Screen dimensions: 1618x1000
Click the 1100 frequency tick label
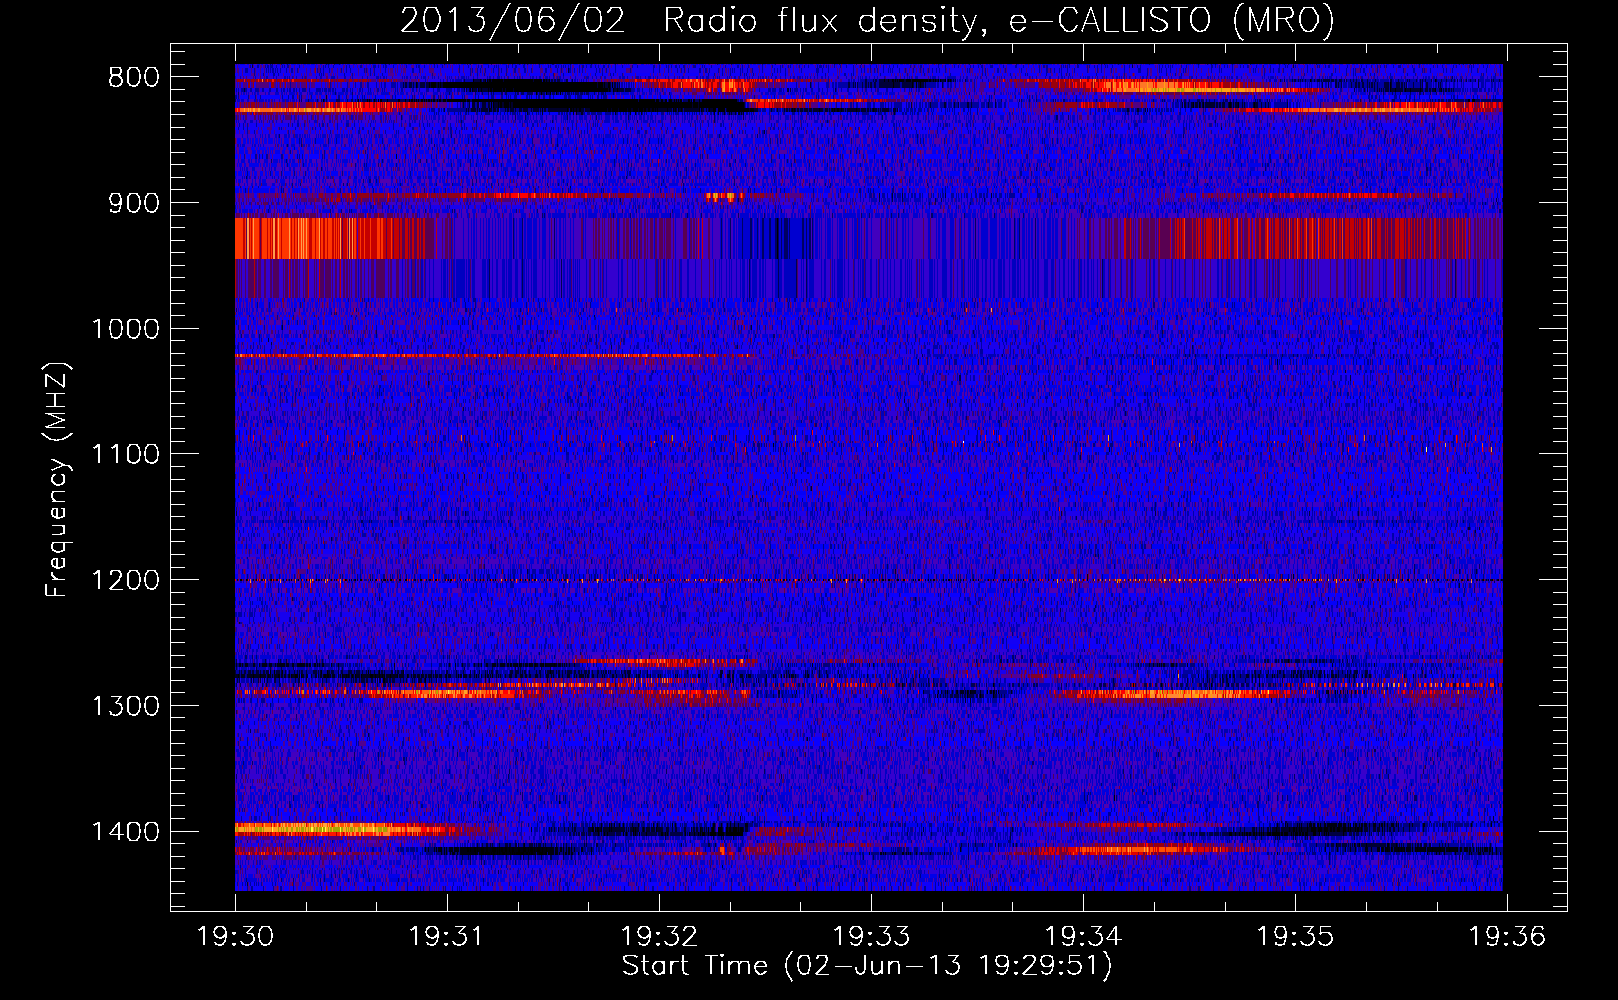[125, 455]
